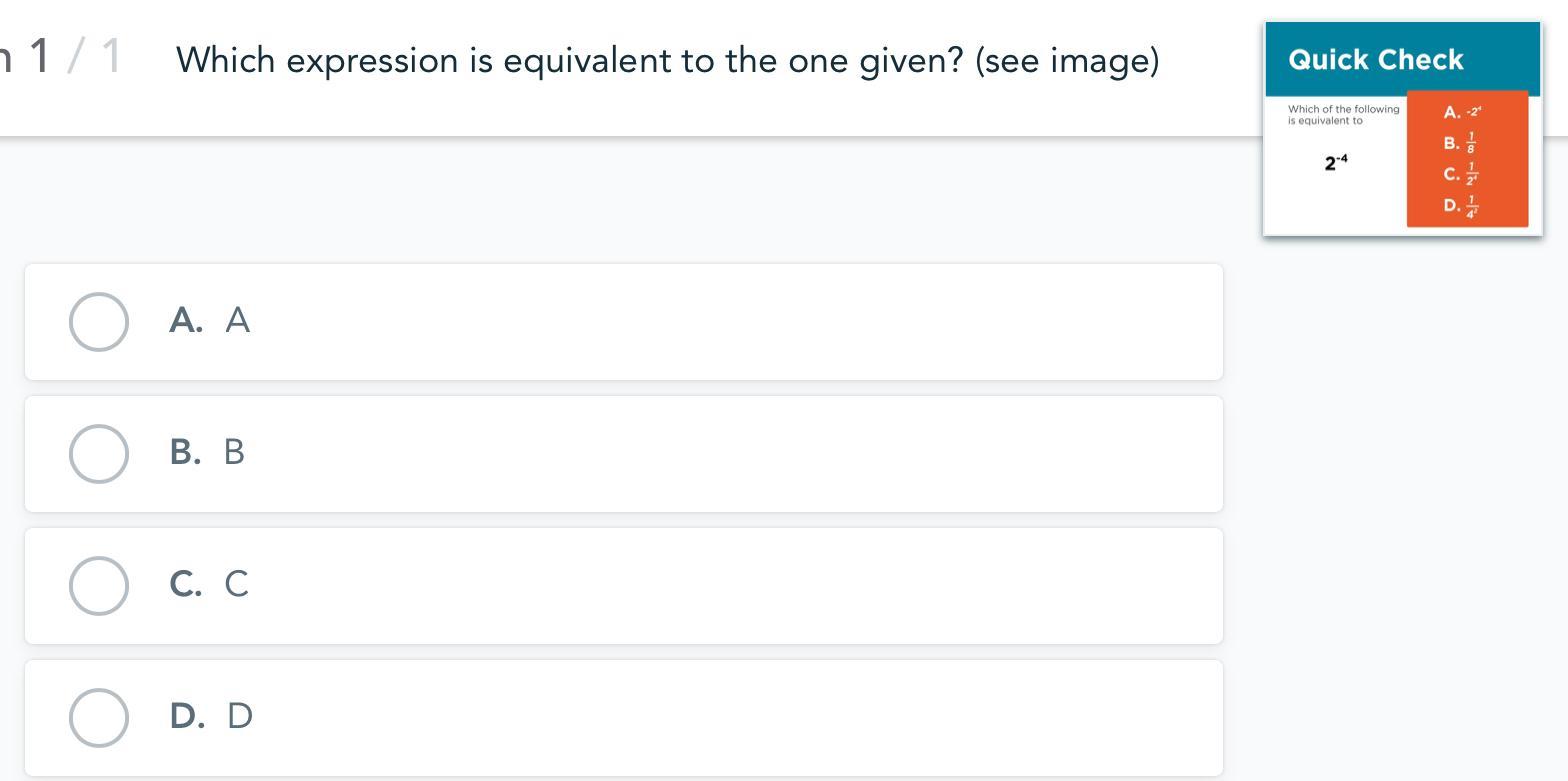1568x781 pixels.
Task: Mark the radio button for answer C
Action: [98, 586]
